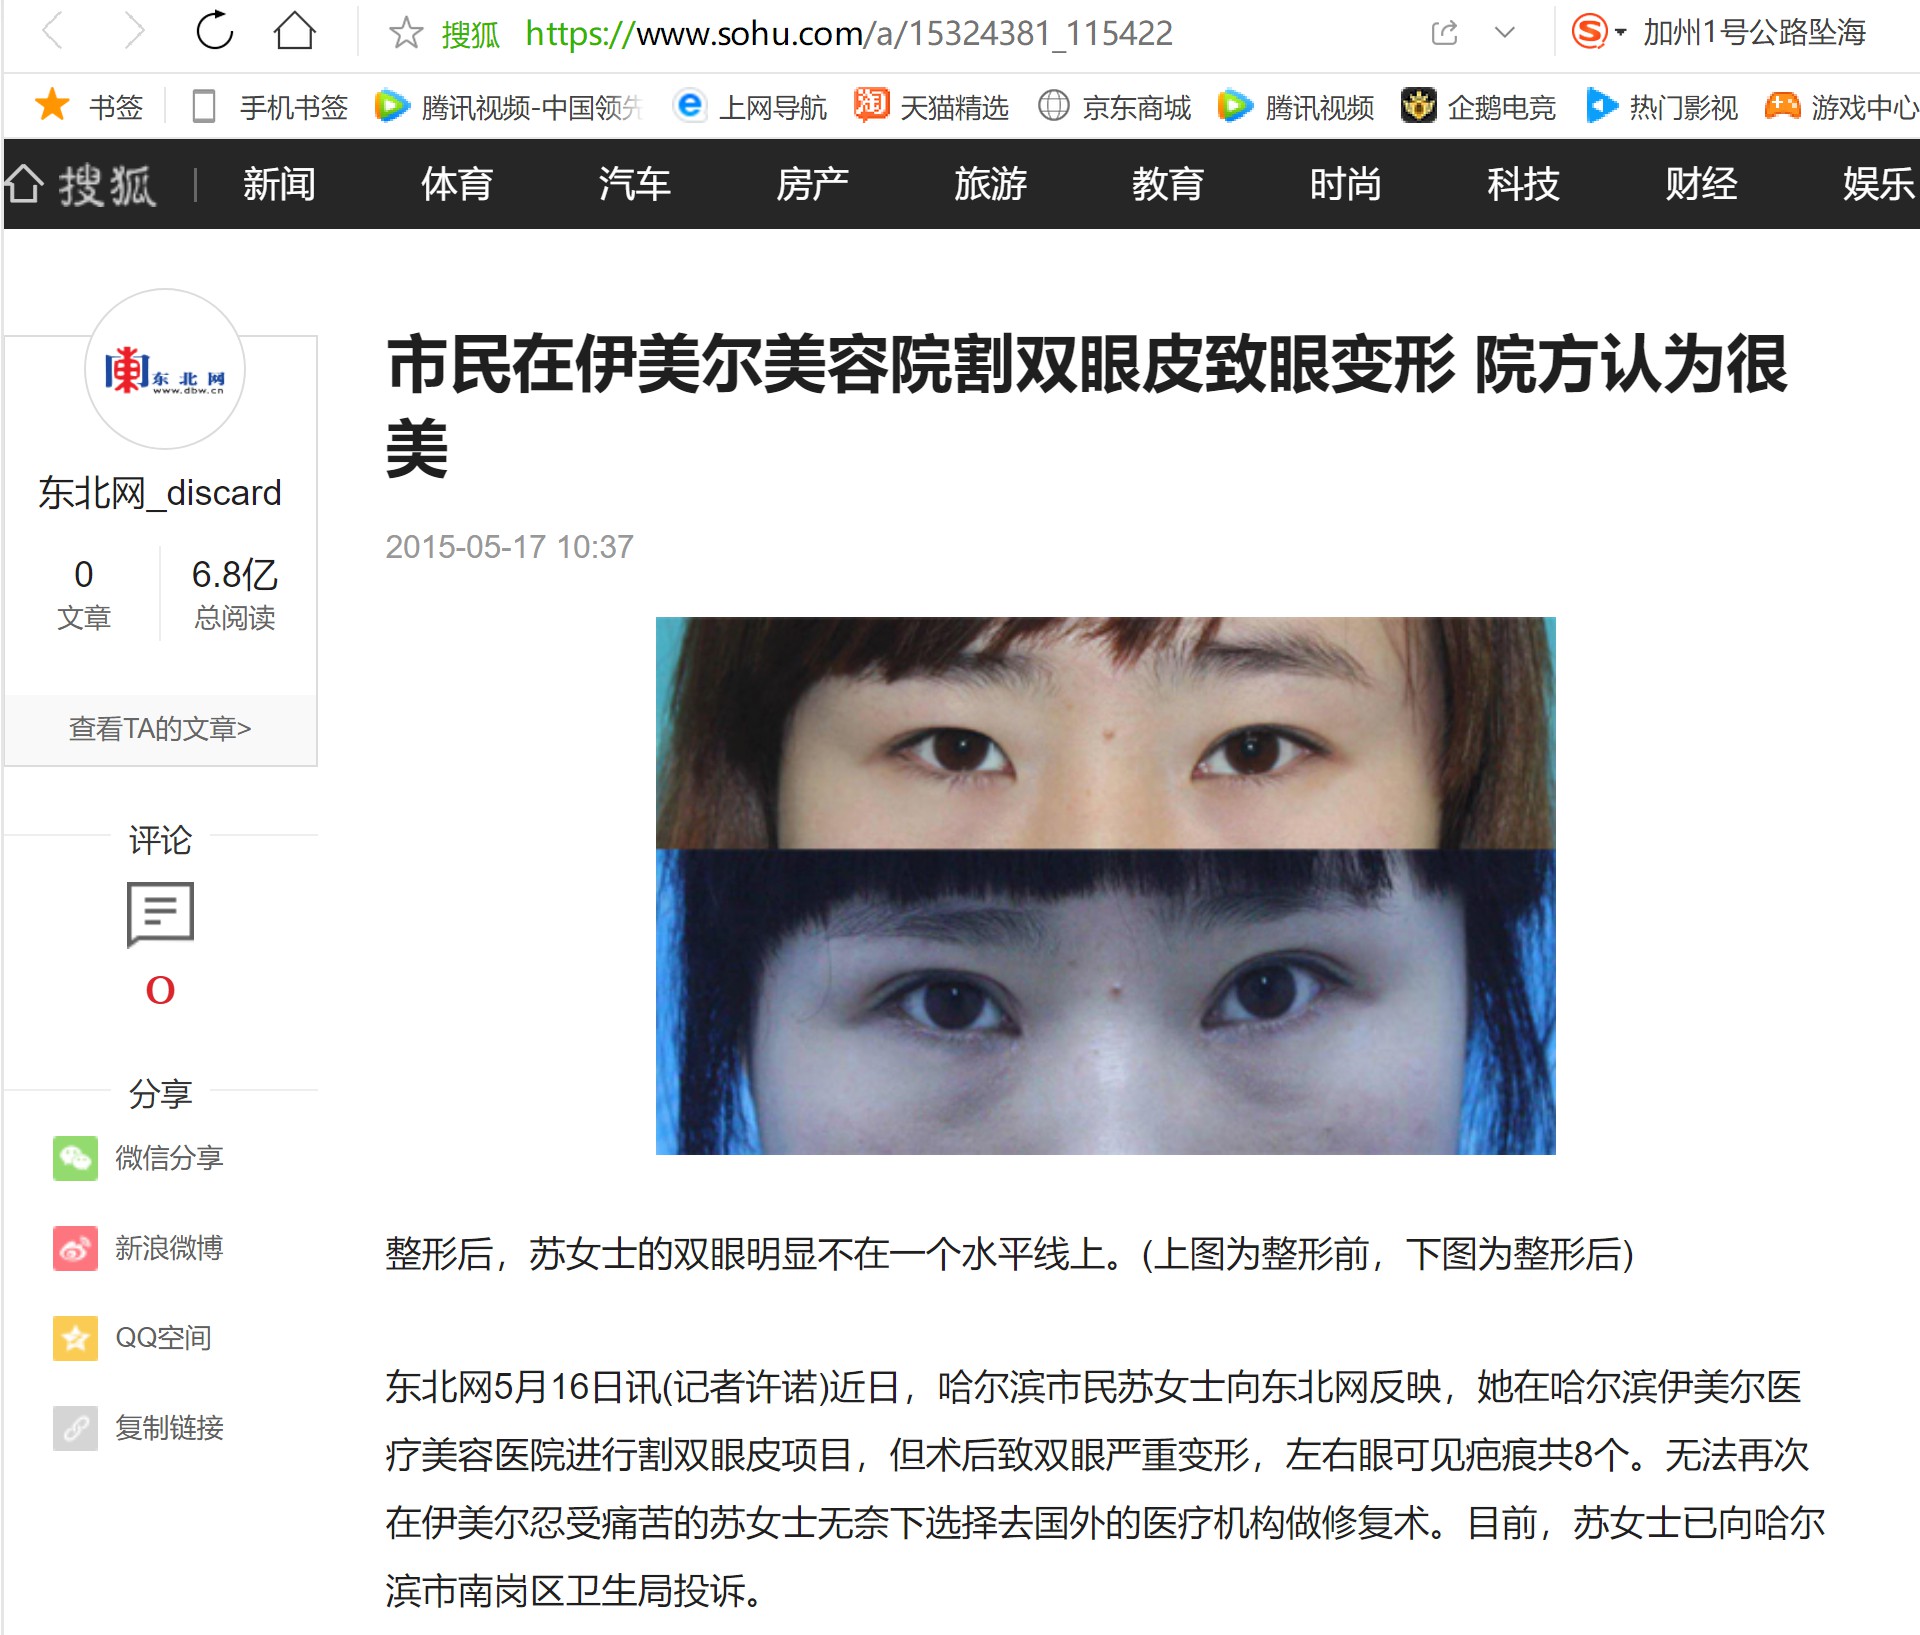Image resolution: width=1920 pixels, height=1635 pixels.
Task: Reload the page with refresh icon
Action: (x=214, y=31)
